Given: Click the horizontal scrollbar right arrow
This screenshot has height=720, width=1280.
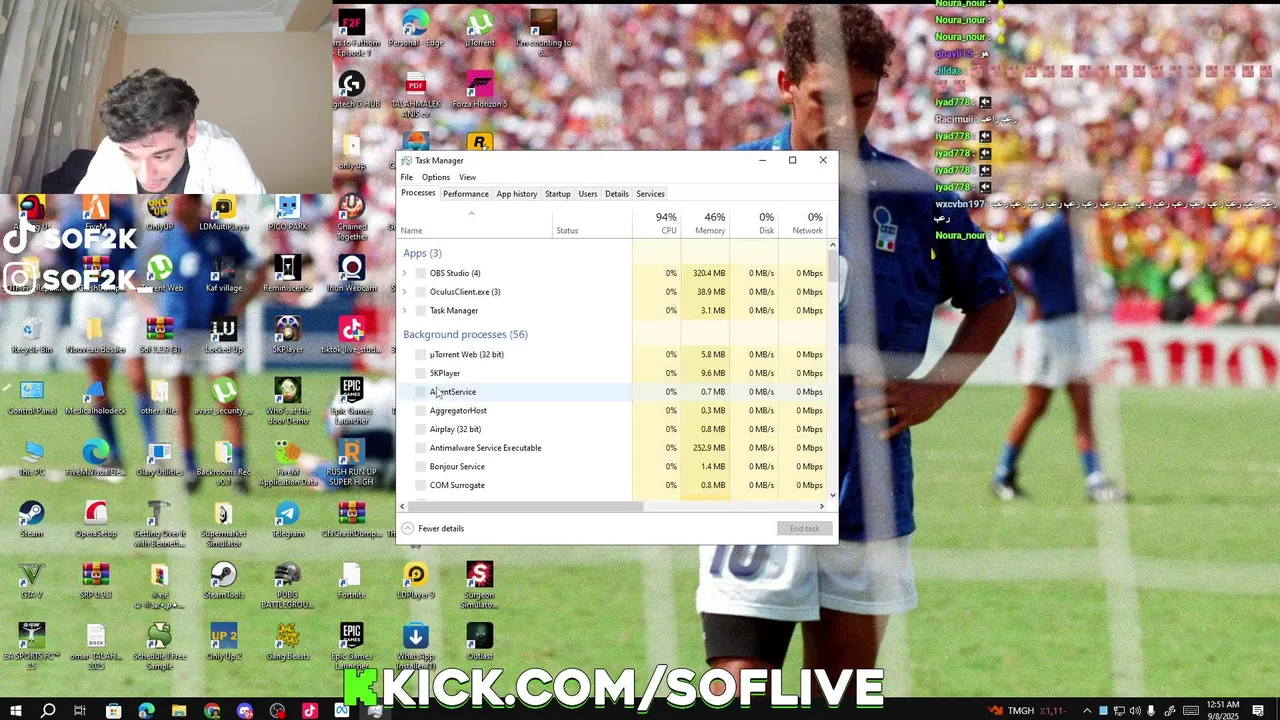Looking at the screenshot, I should click(x=822, y=506).
